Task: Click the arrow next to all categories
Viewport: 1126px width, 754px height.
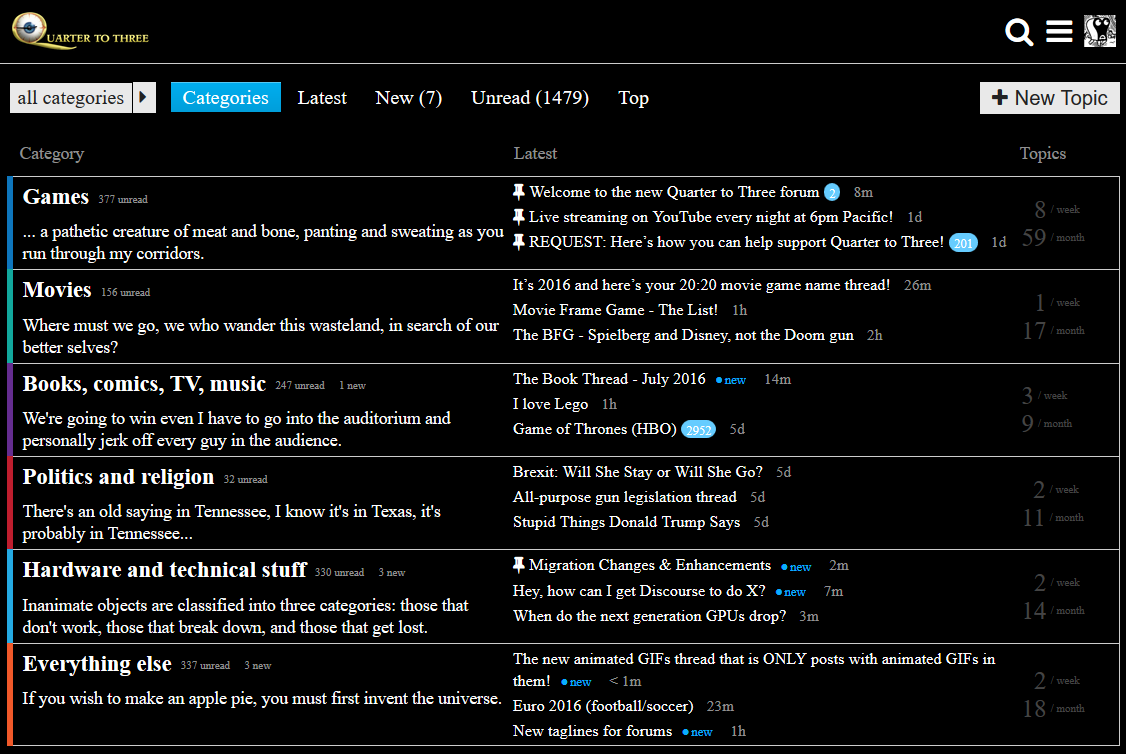Action: [144, 98]
